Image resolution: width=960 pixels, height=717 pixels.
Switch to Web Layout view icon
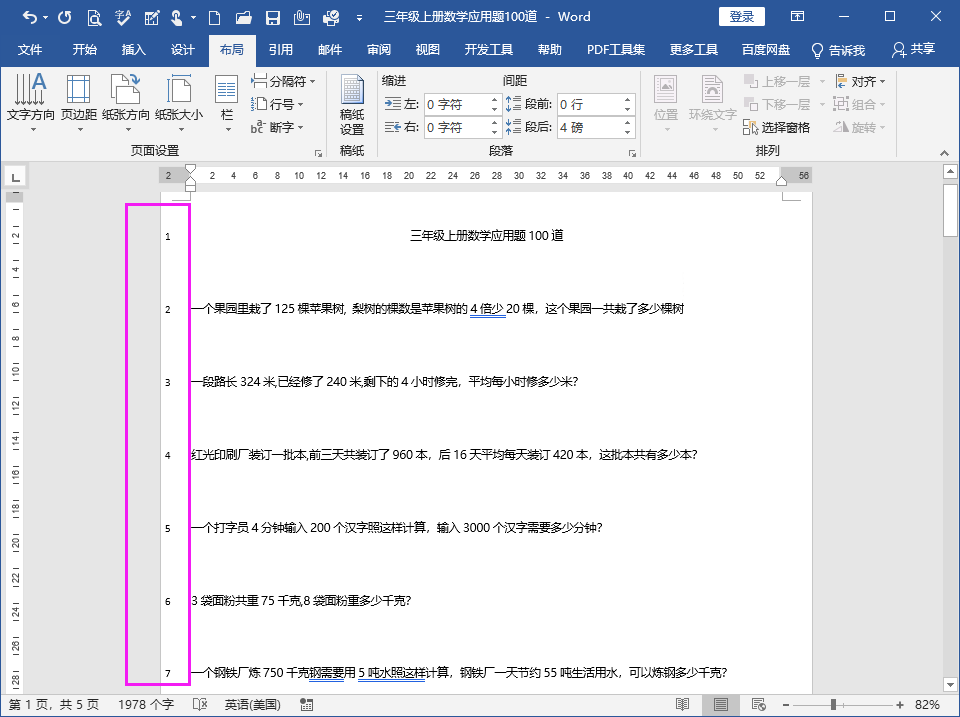pyautogui.click(x=759, y=705)
